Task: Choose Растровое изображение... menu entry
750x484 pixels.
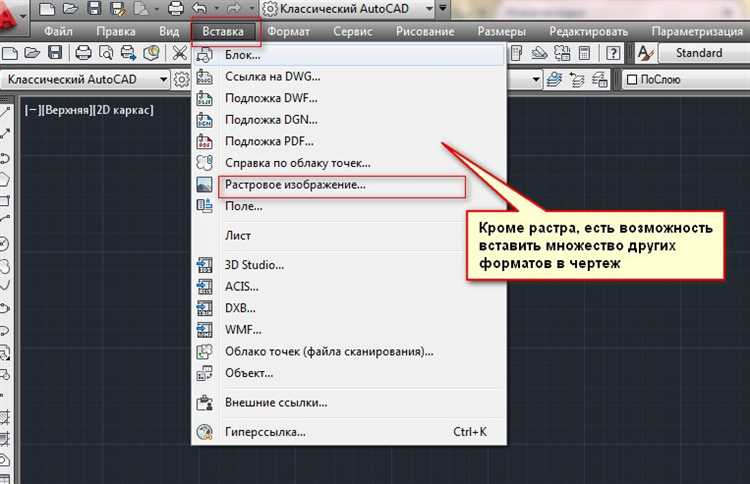Action: coord(349,185)
